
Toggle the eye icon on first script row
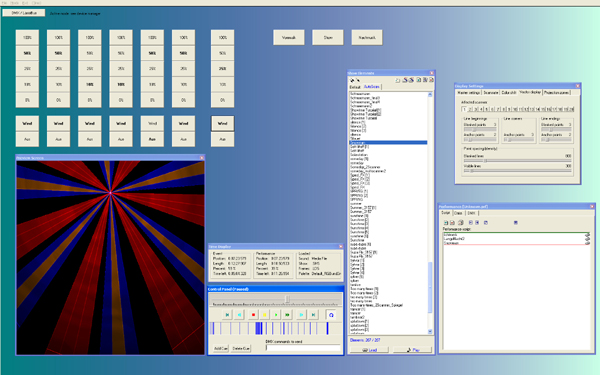point(587,235)
